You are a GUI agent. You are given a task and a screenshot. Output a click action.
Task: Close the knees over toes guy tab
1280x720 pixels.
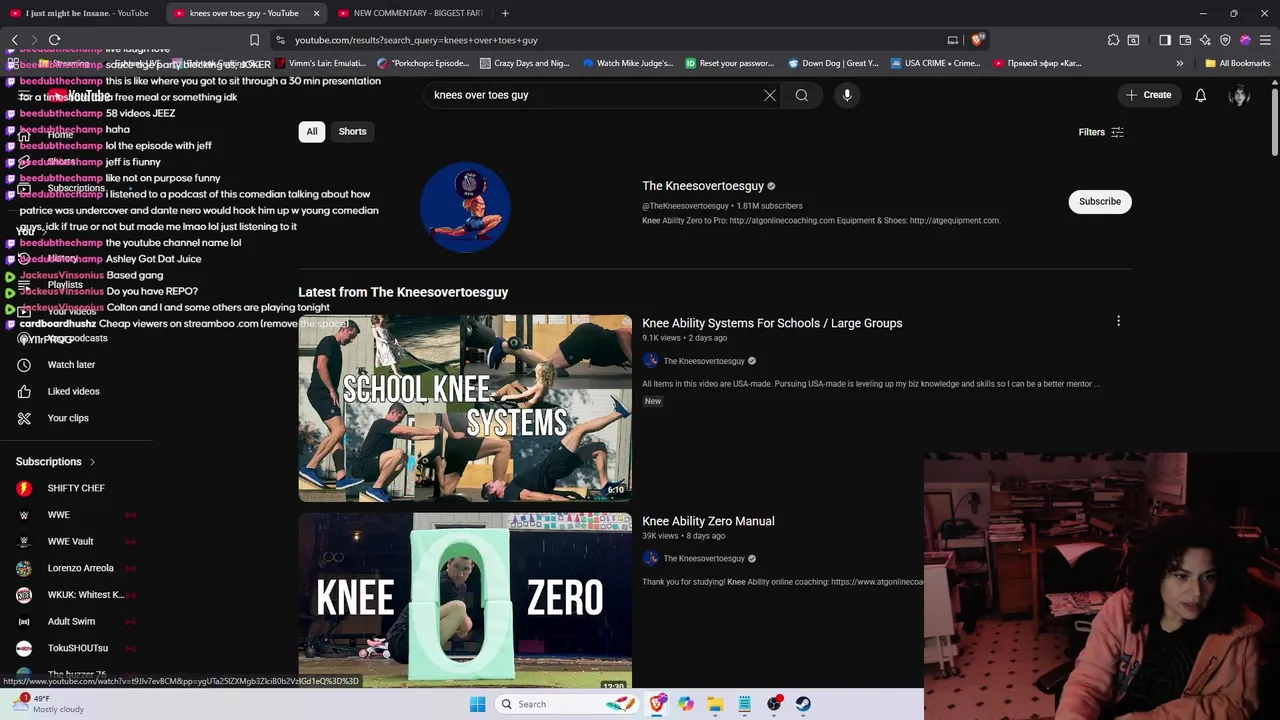(x=316, y=13)
